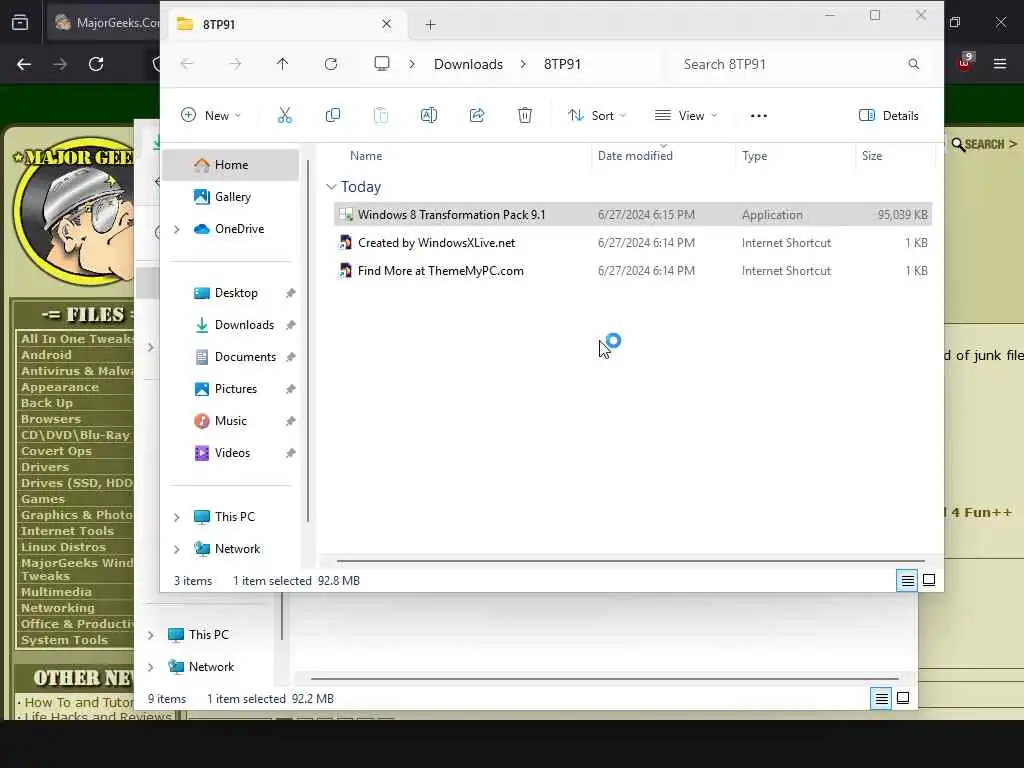Click the Copy icon in toolbar
The height and width of the screenshot is (768, 1024).
(x=332, y=116)
